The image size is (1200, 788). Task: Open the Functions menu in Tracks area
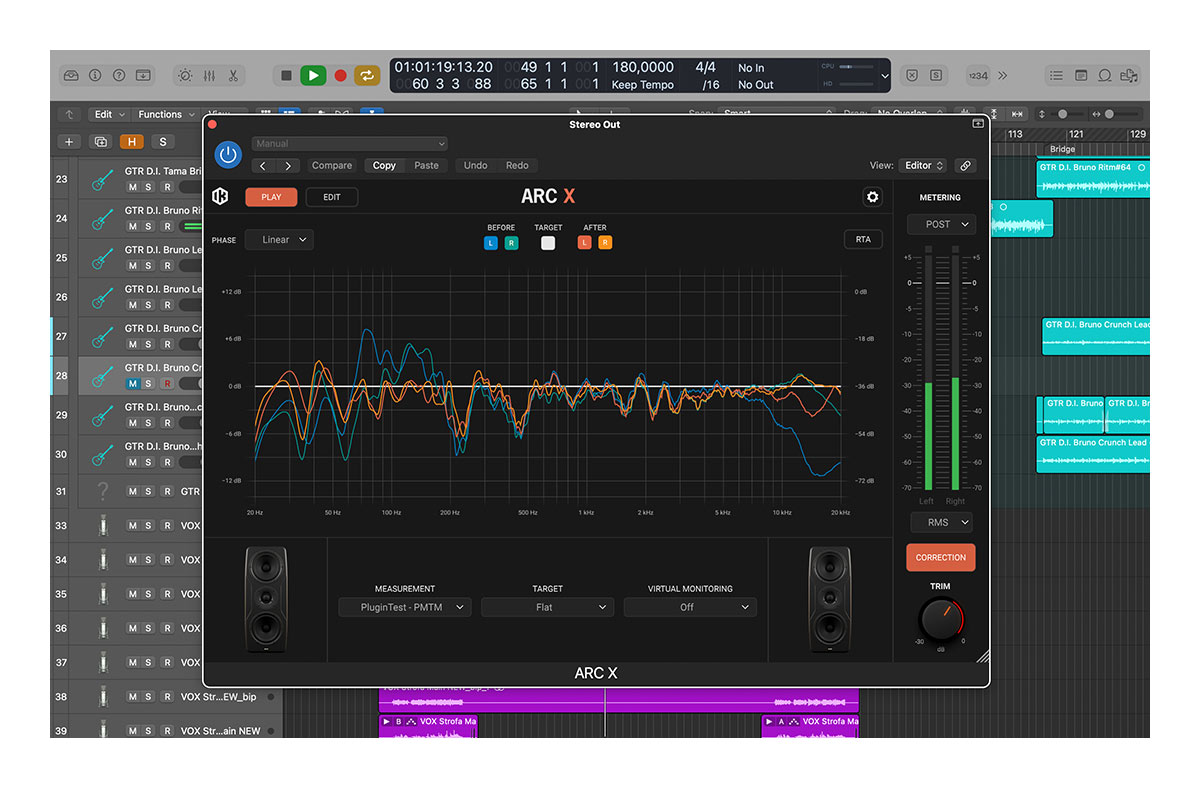coord(165,114)
